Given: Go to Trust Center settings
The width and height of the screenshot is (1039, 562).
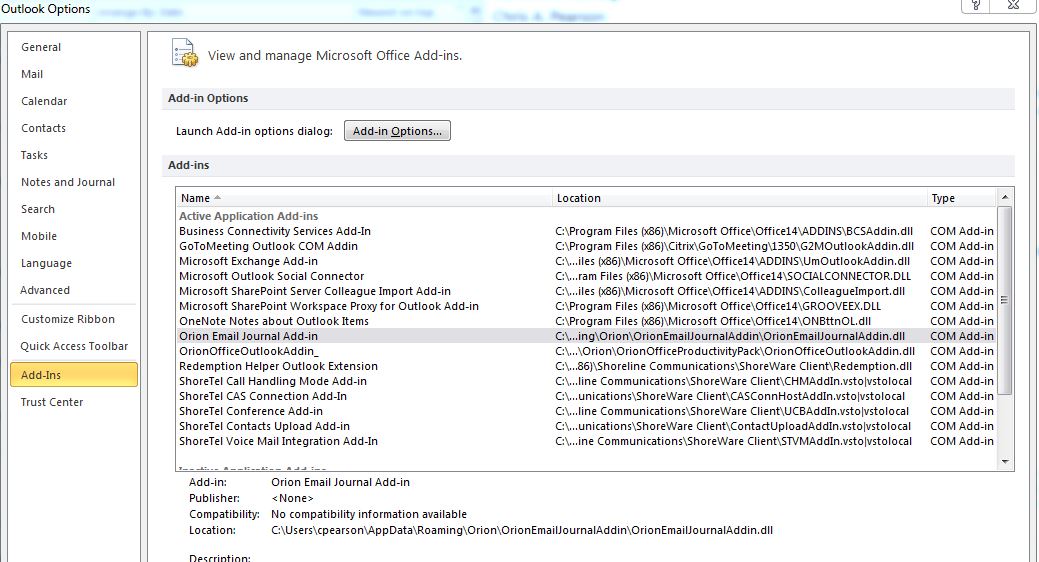Looking at the screenshot, I should tap(52, 402).
